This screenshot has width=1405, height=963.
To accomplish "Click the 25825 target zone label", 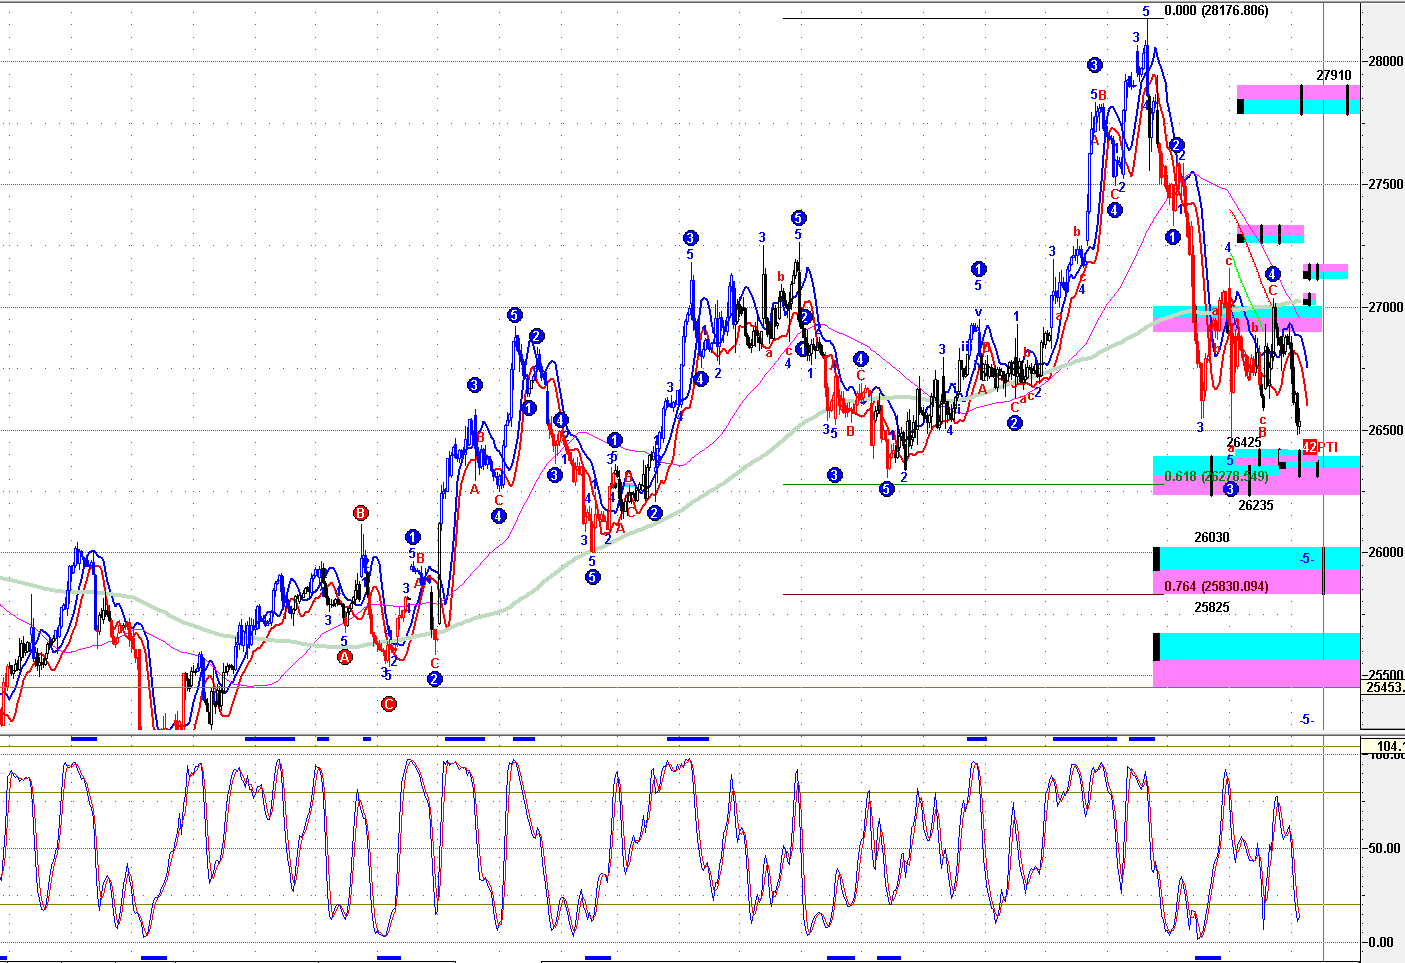I will point(1212,607).
